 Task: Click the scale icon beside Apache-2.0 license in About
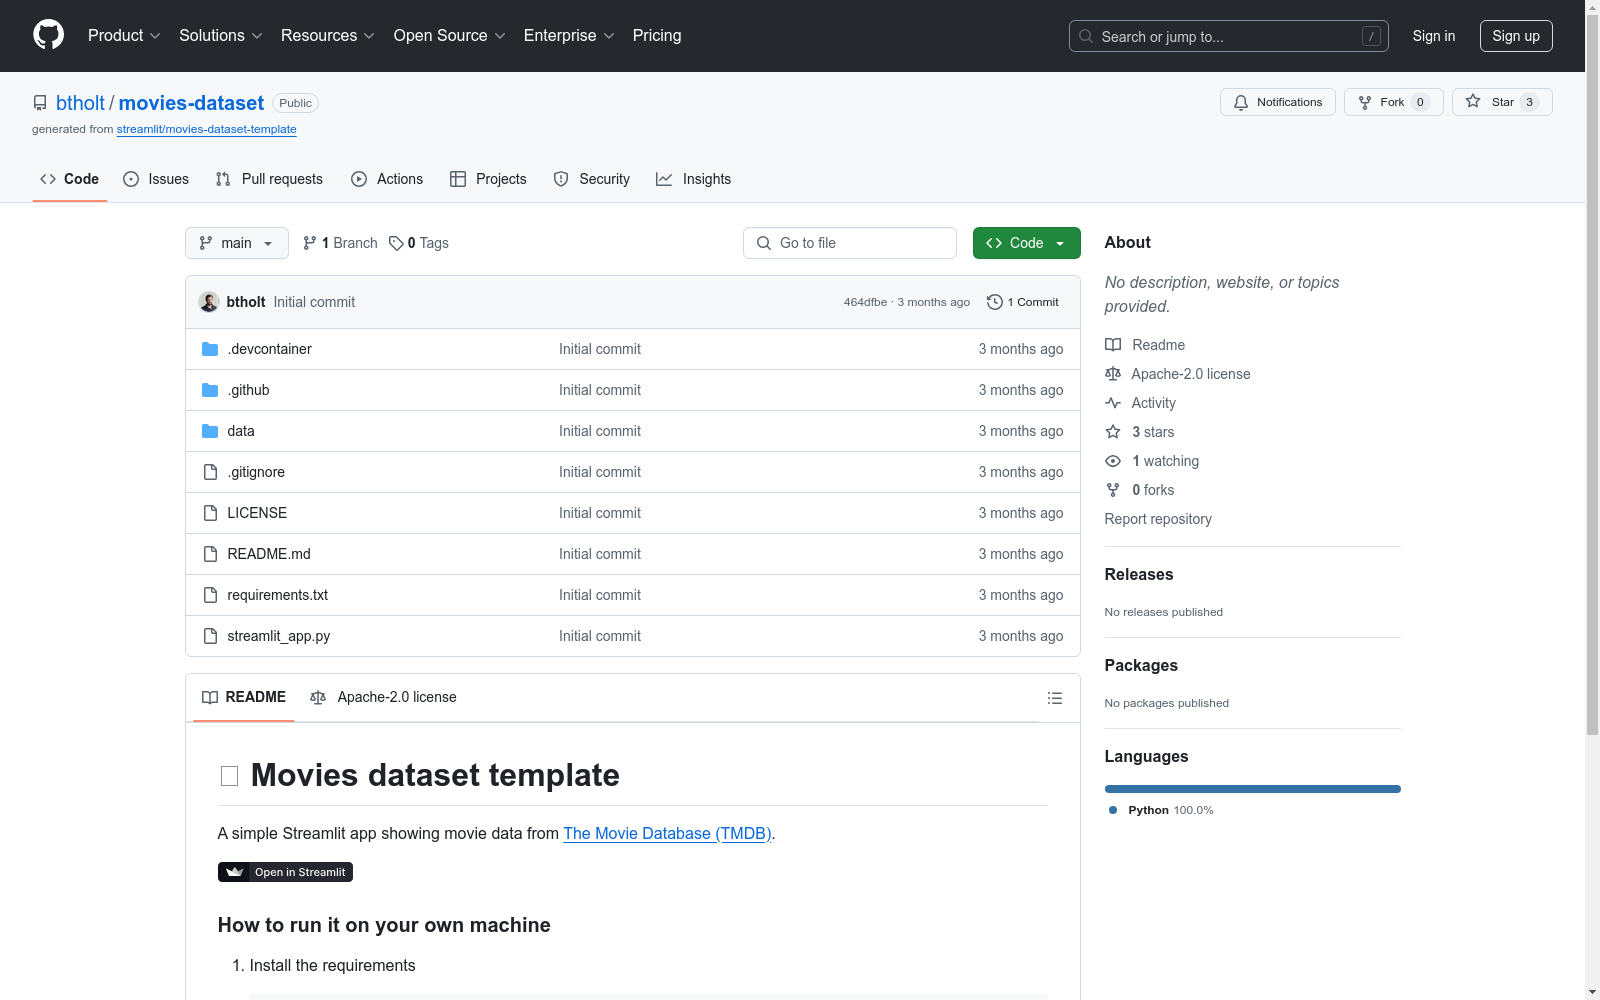tap(1113, 374)
